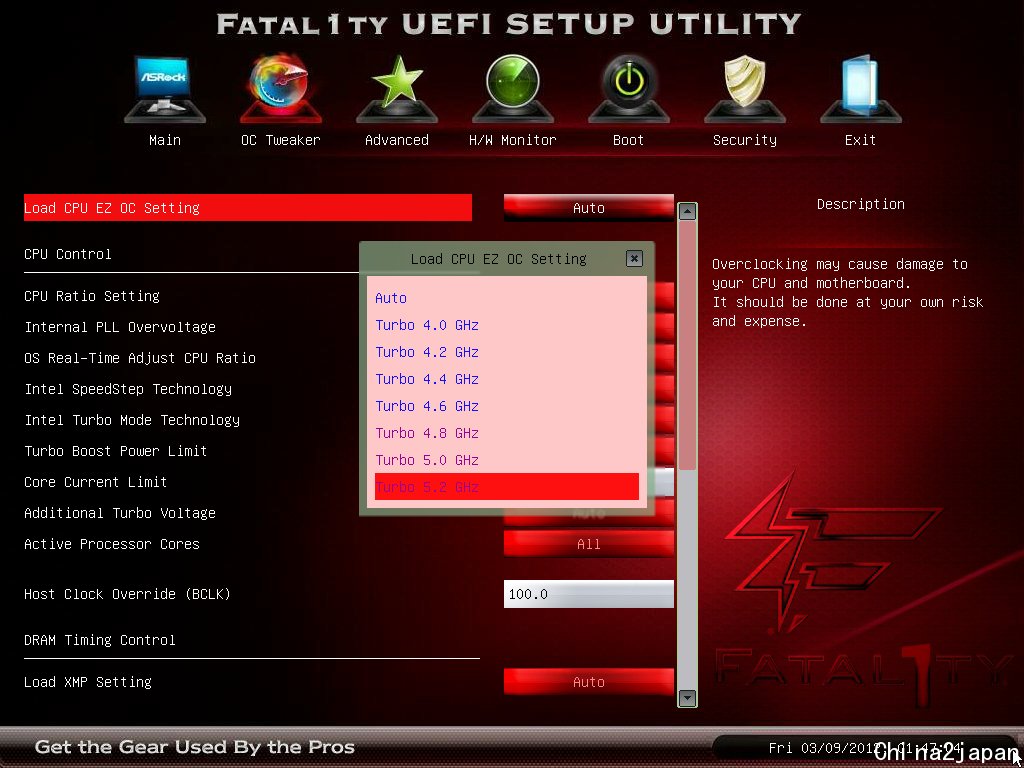This screenshot has width=1024, height=768.
Task: Select Internal PLL Overvoltage row
Action: coord(120,327)
